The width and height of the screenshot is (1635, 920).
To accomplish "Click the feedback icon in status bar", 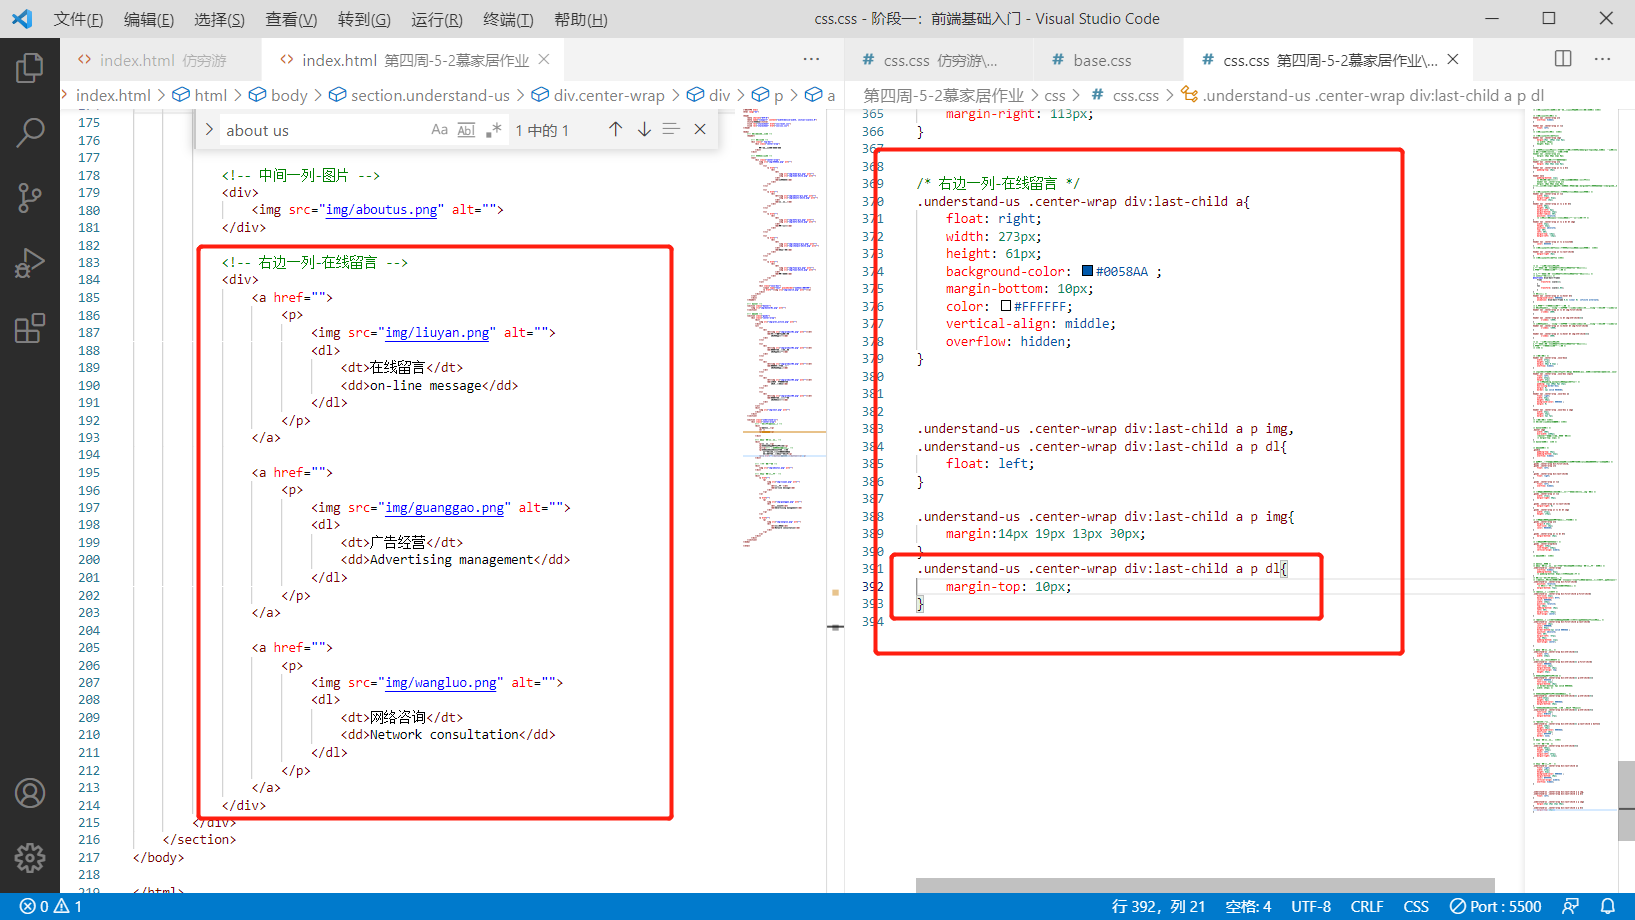I will [x=1571, y=906].
